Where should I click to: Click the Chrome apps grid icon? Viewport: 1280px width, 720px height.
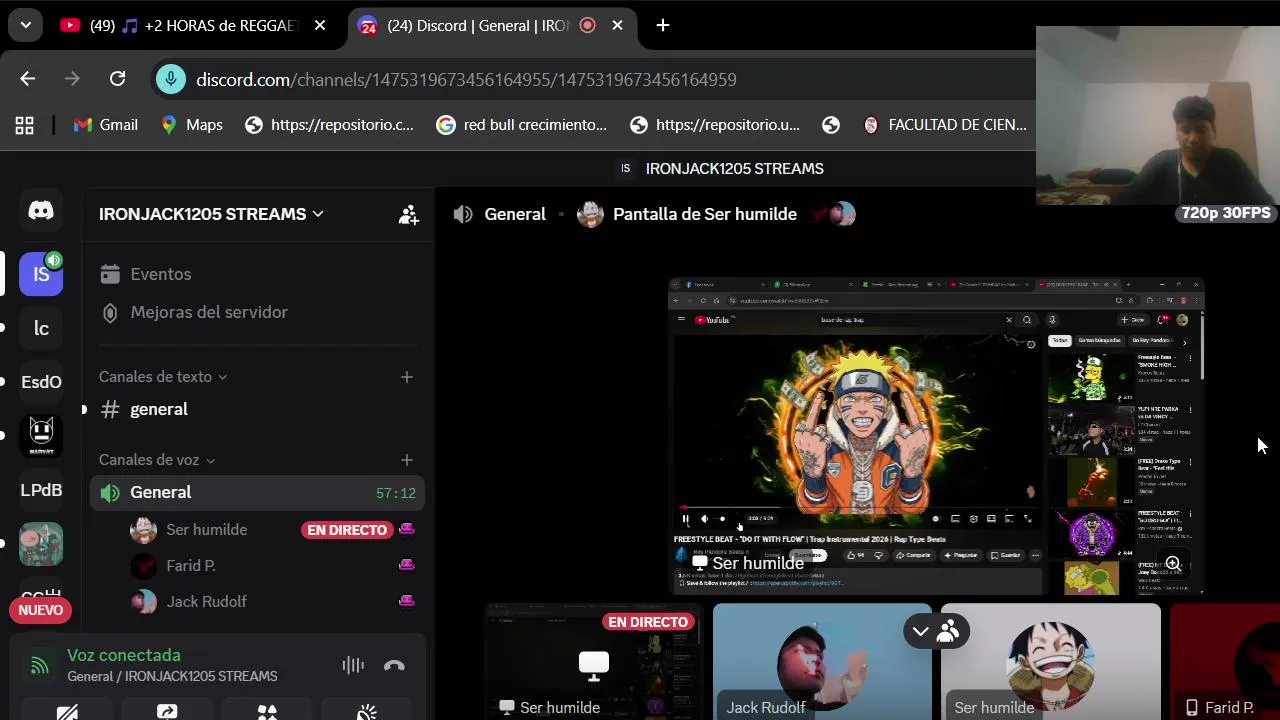pos(25,125)
